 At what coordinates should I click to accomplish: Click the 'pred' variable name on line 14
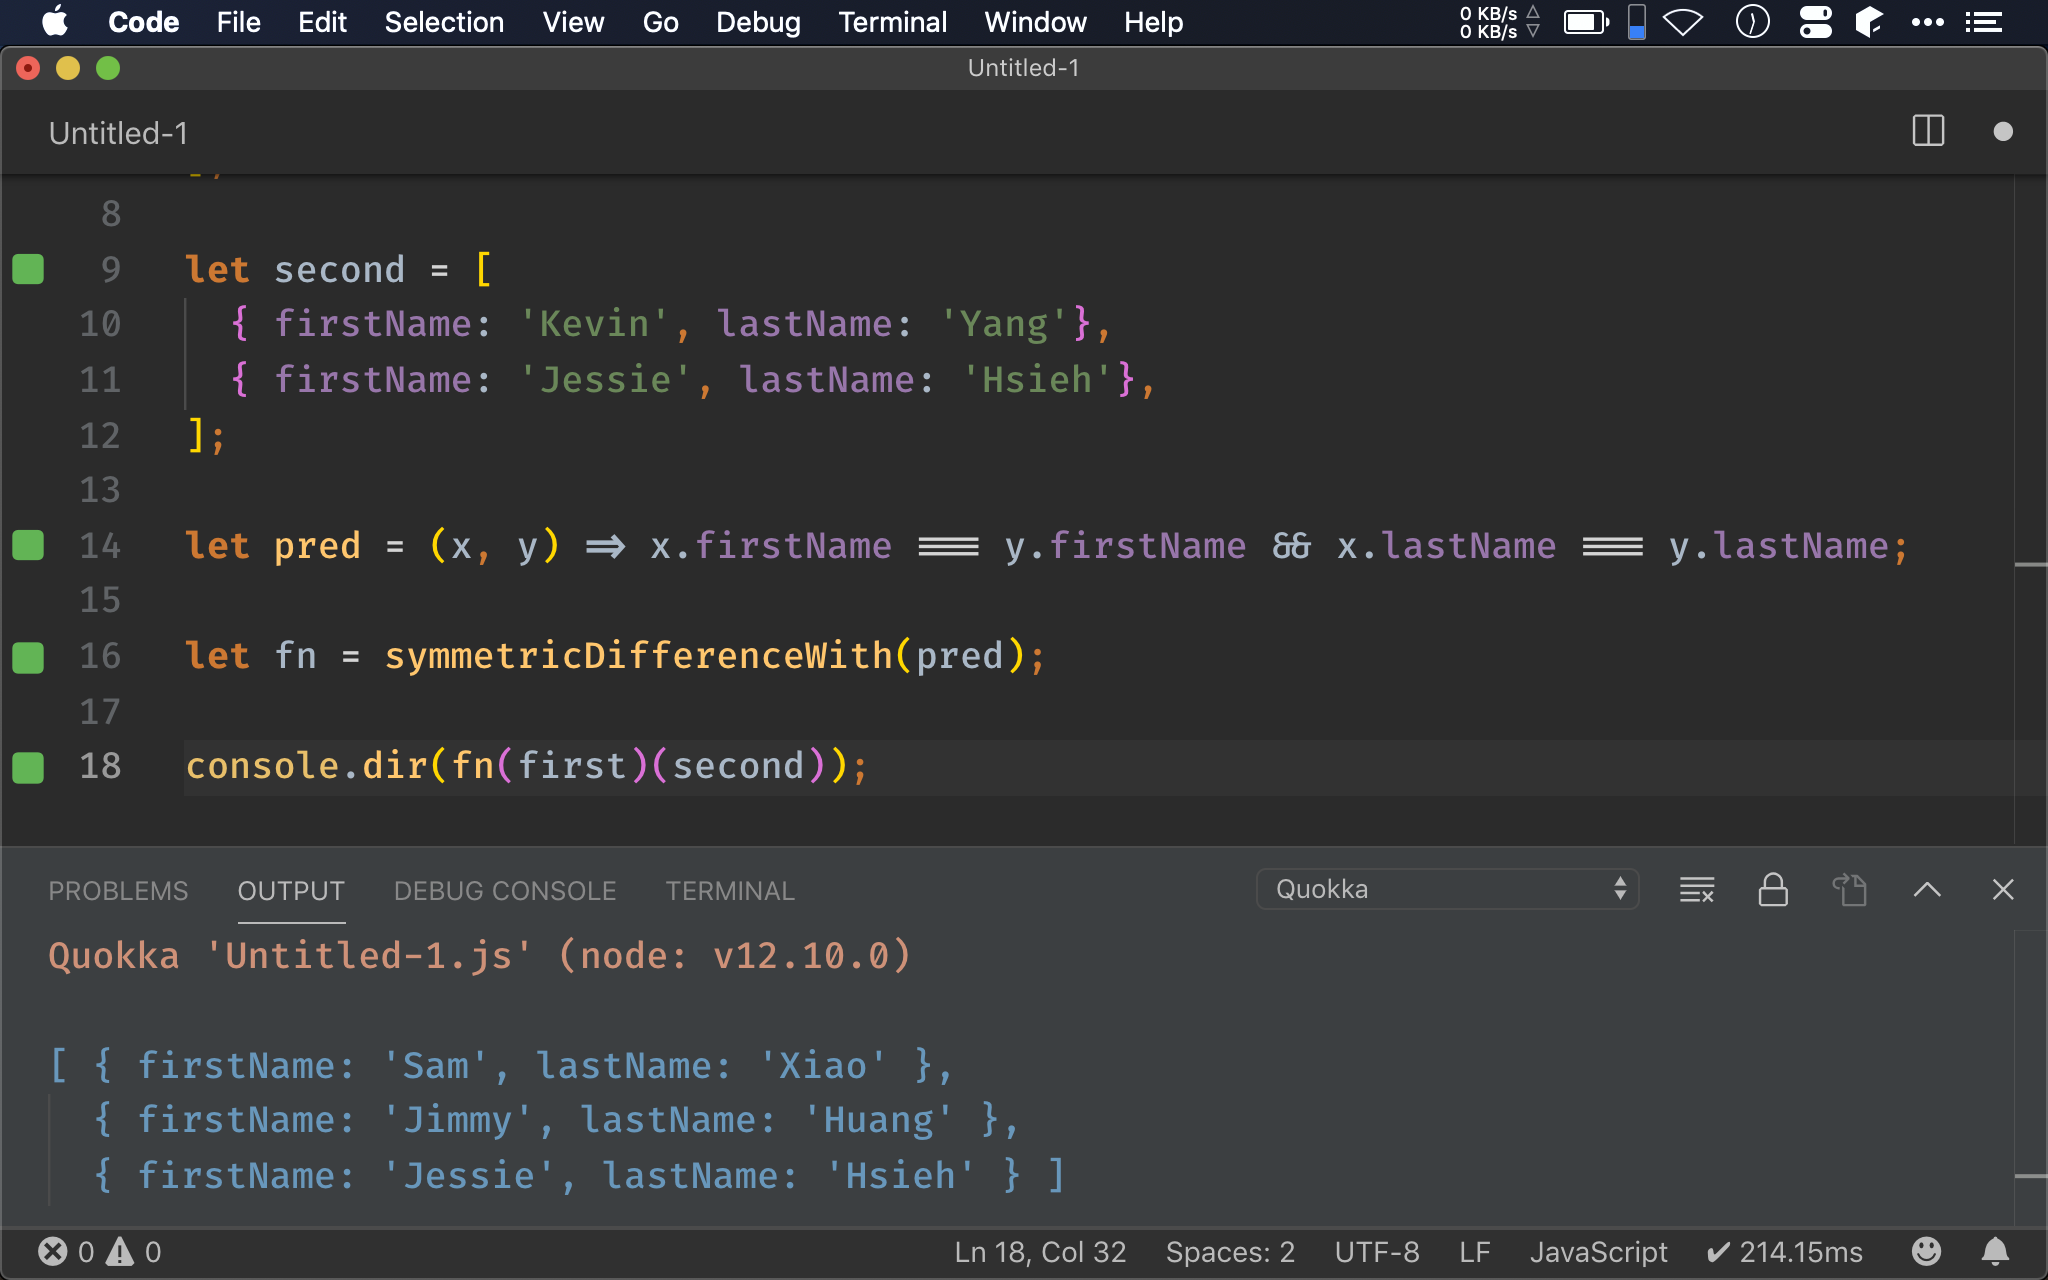pos(317,546)
